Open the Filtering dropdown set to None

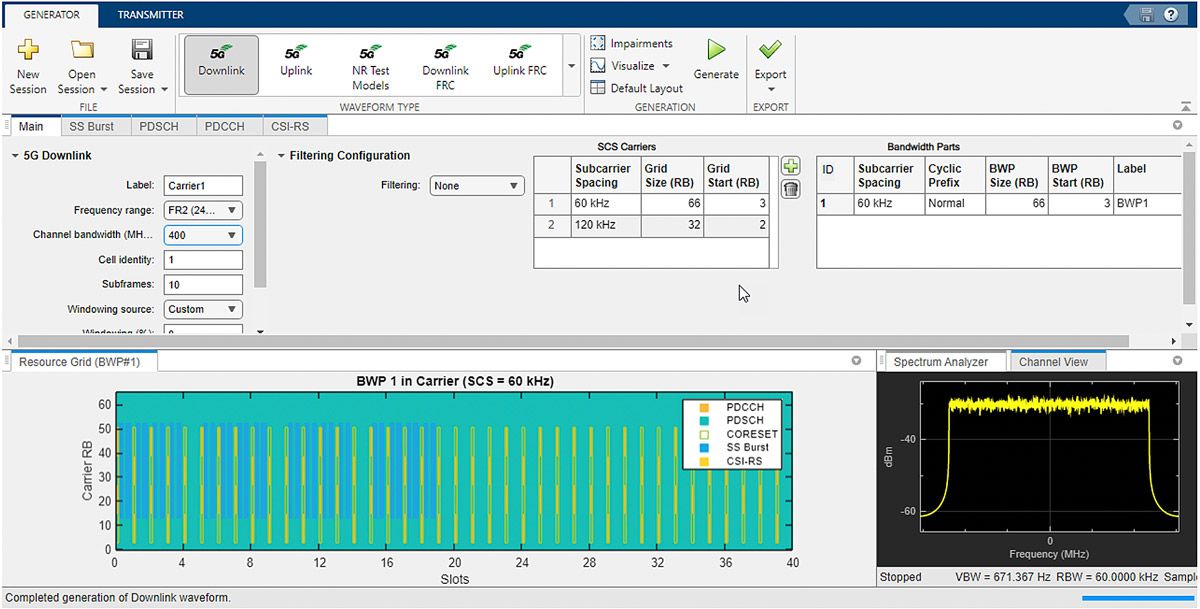tap(477, 185)
